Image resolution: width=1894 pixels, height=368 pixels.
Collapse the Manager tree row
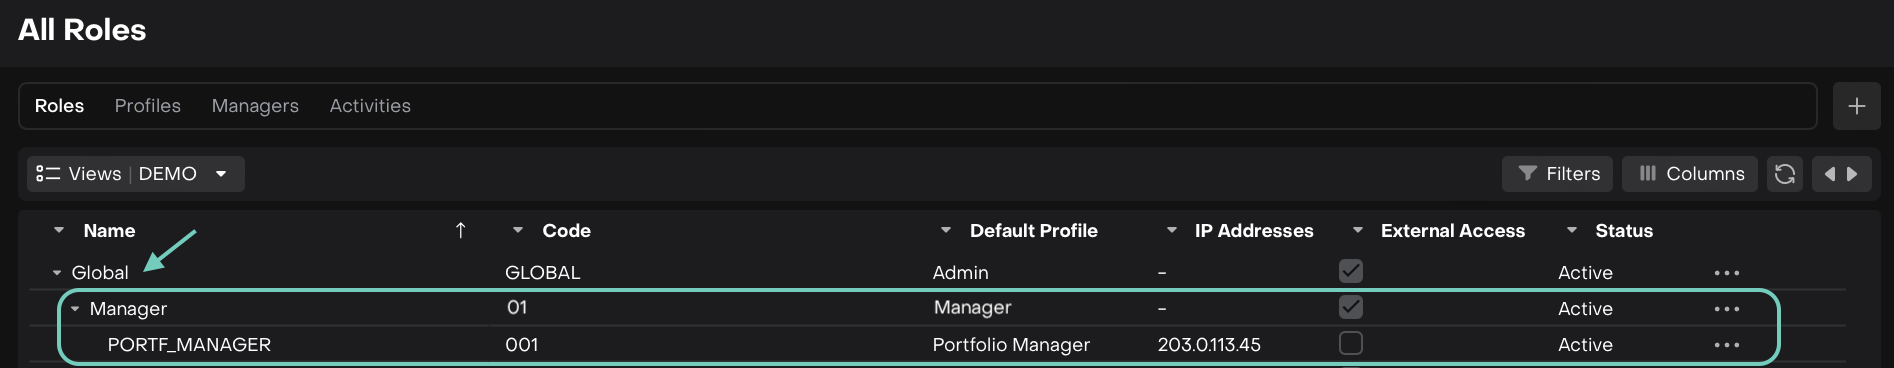click(x=75, y=309)
